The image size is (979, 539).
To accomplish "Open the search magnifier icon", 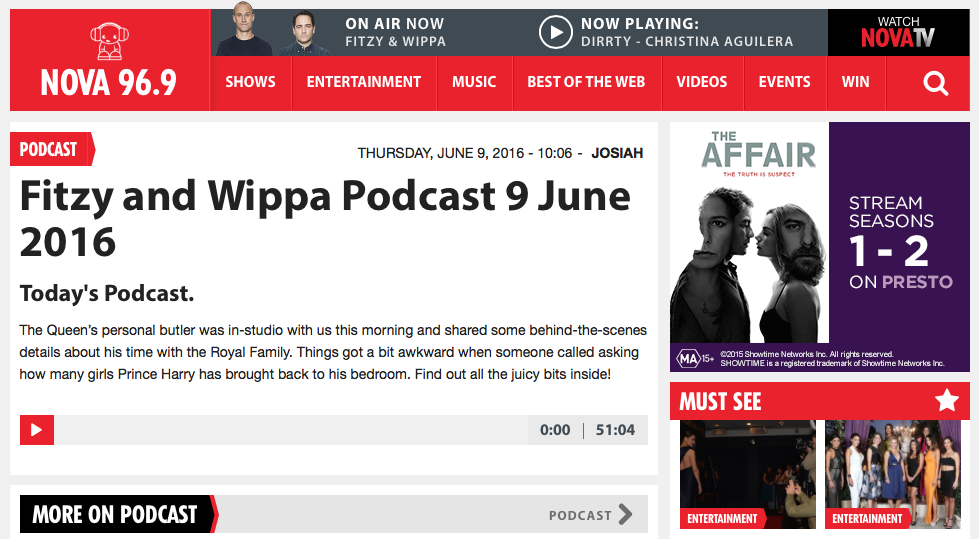I will tap(935, 82).
